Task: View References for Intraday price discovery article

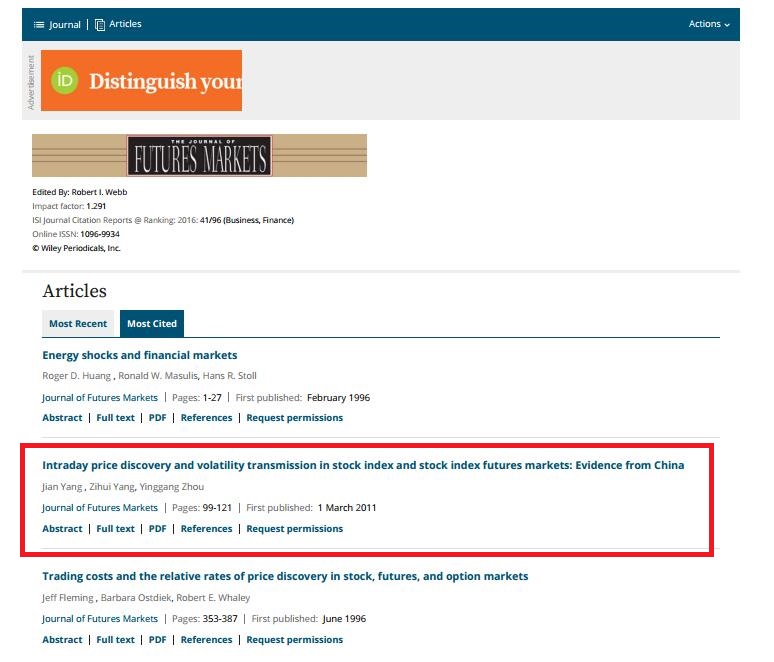Action: click(x=206, y=529)
